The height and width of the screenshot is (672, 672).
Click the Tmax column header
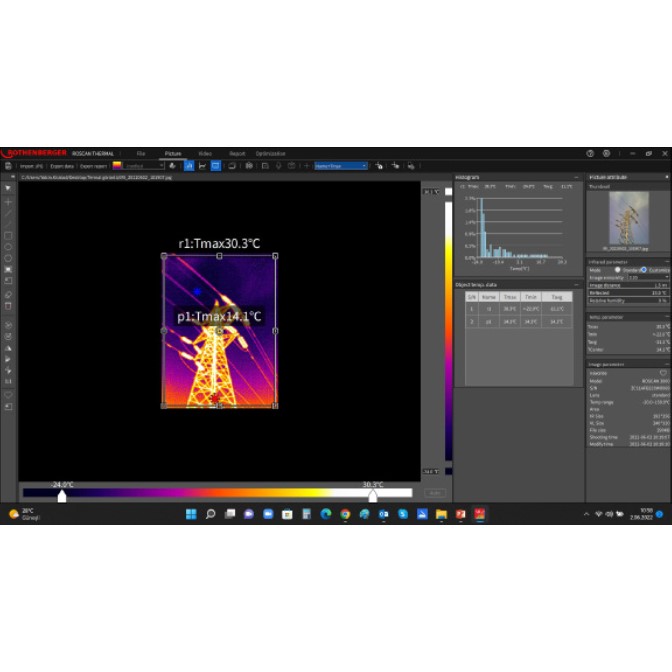pos(510,297)
